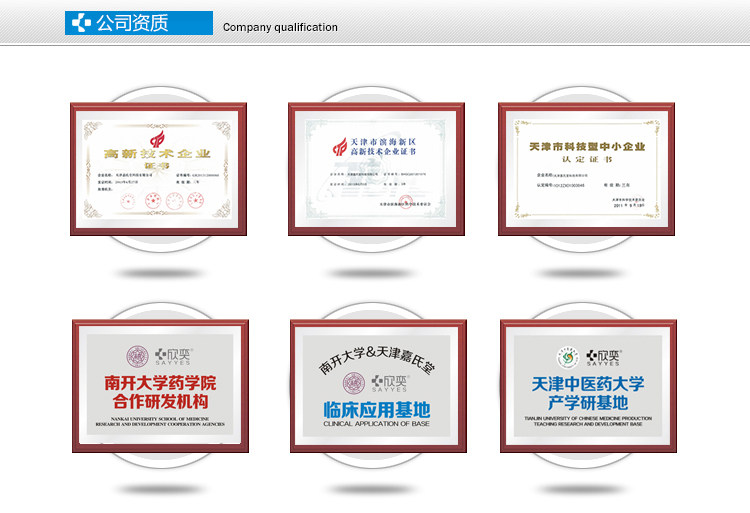Click the 'NANKAI UNIVERSITY SCHOOL OF MEDICINE' caption

tap(160, 419)
